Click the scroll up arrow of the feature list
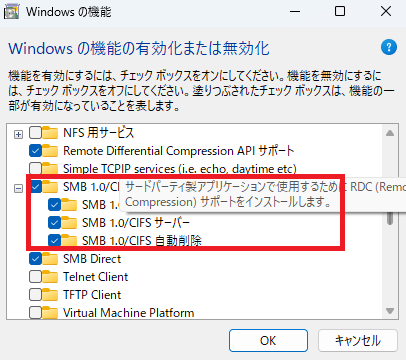The image size is (406, 360). point(390,133)
